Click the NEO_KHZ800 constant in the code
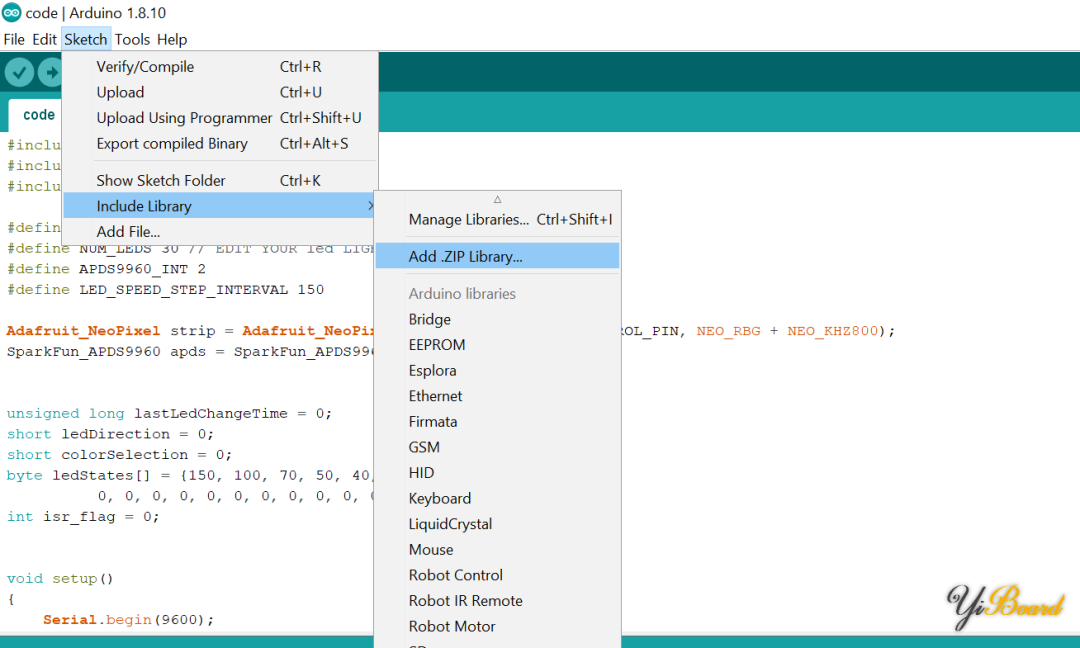 [x=833, y=331]
